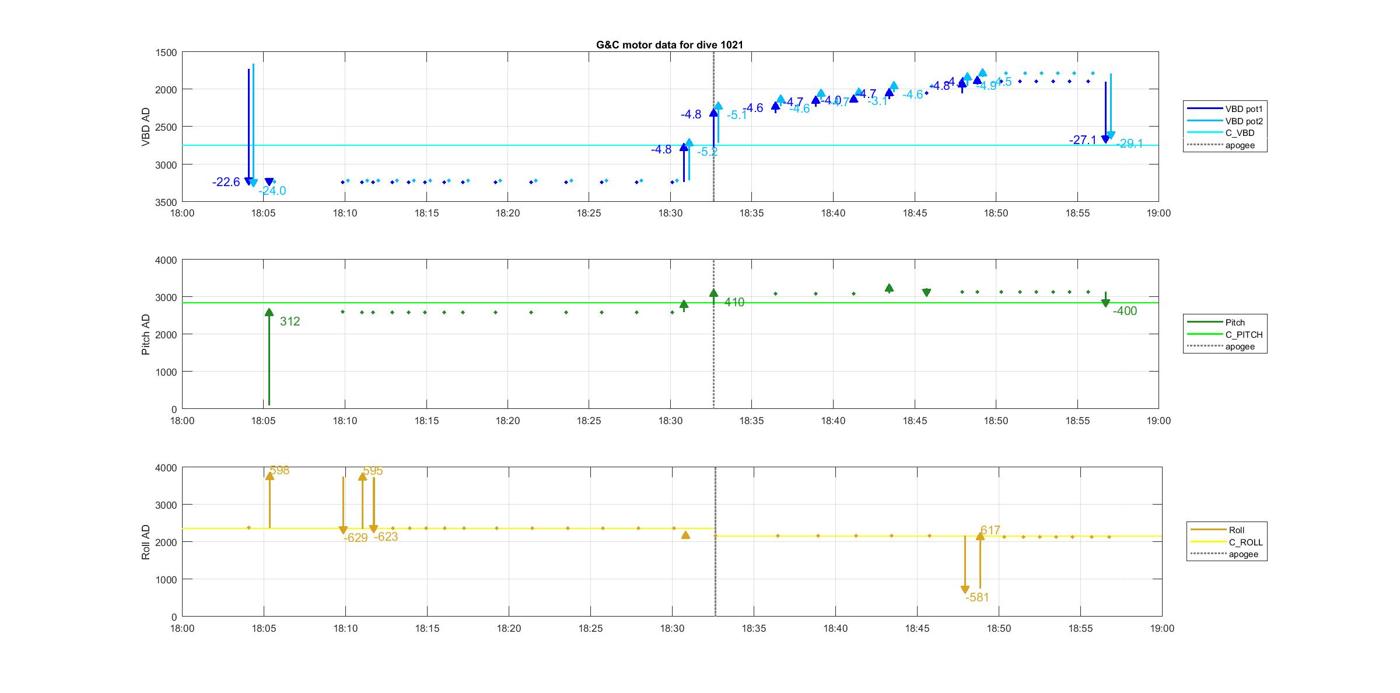Image resolution: width=1400 pixels, height=693 pixels.
Task: Click the '-22.6' data label in VBD plot
Action: click(226, 182)
